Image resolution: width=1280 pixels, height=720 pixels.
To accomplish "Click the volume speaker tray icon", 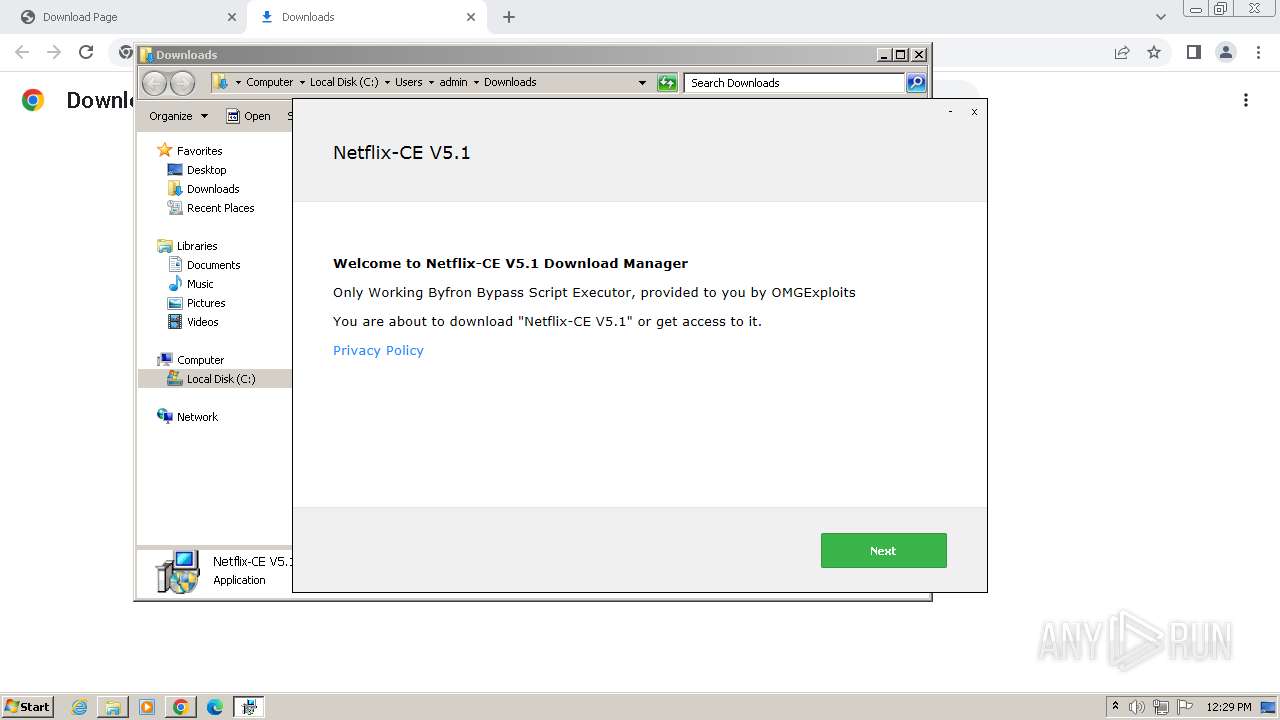I will (1137, 707).
